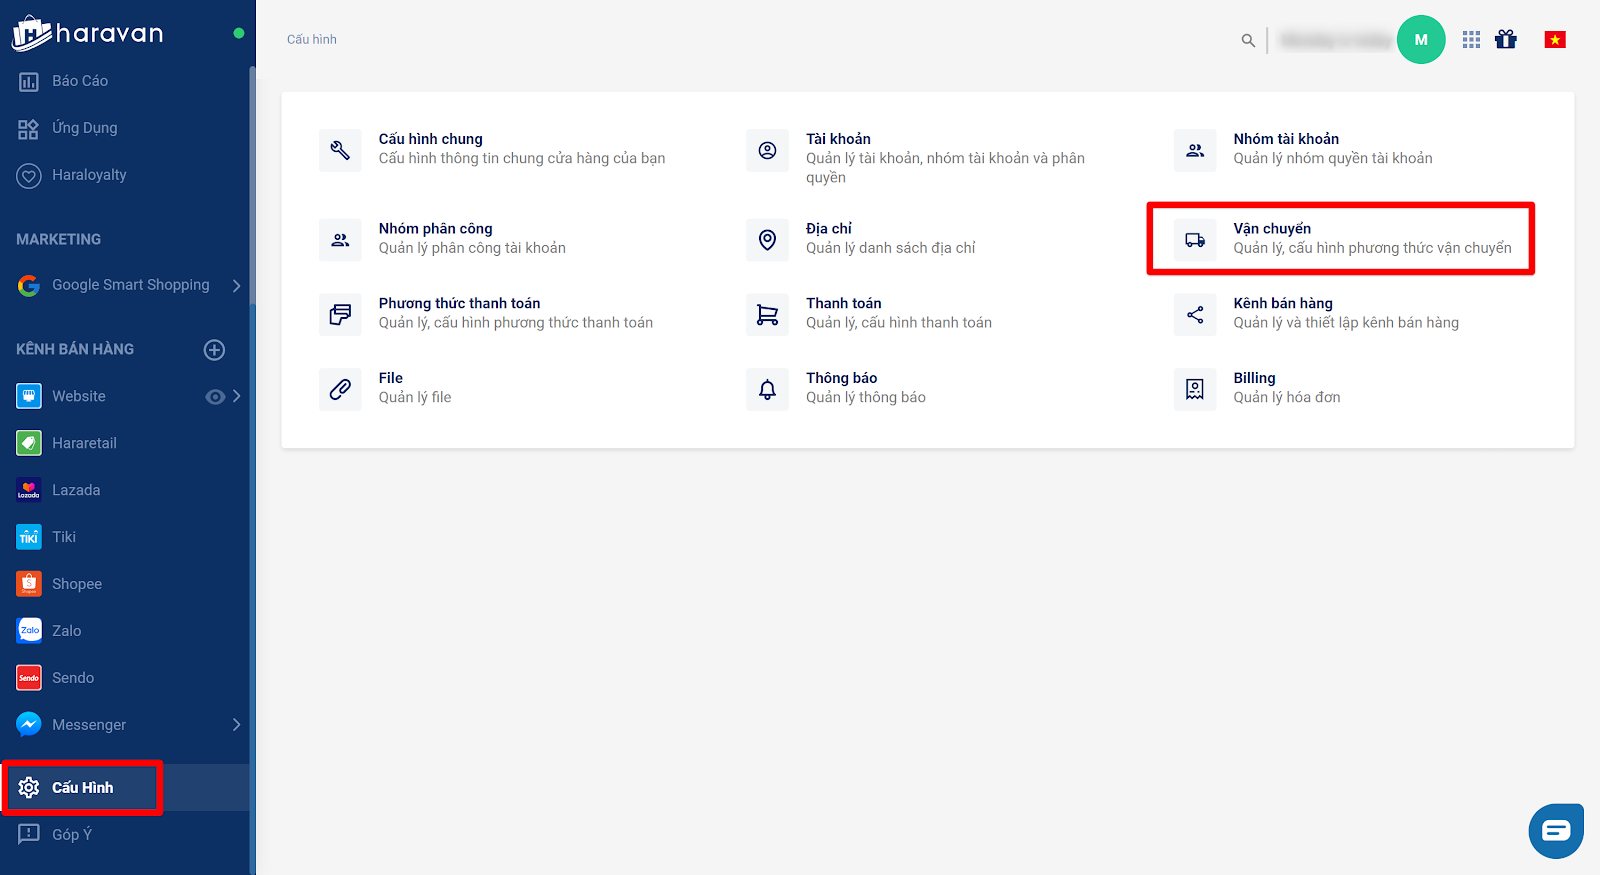The height and width of the screenshot is (875, 1600).
Task: Click the Cấu Hình gear icon
Action: tap(29, 788)
